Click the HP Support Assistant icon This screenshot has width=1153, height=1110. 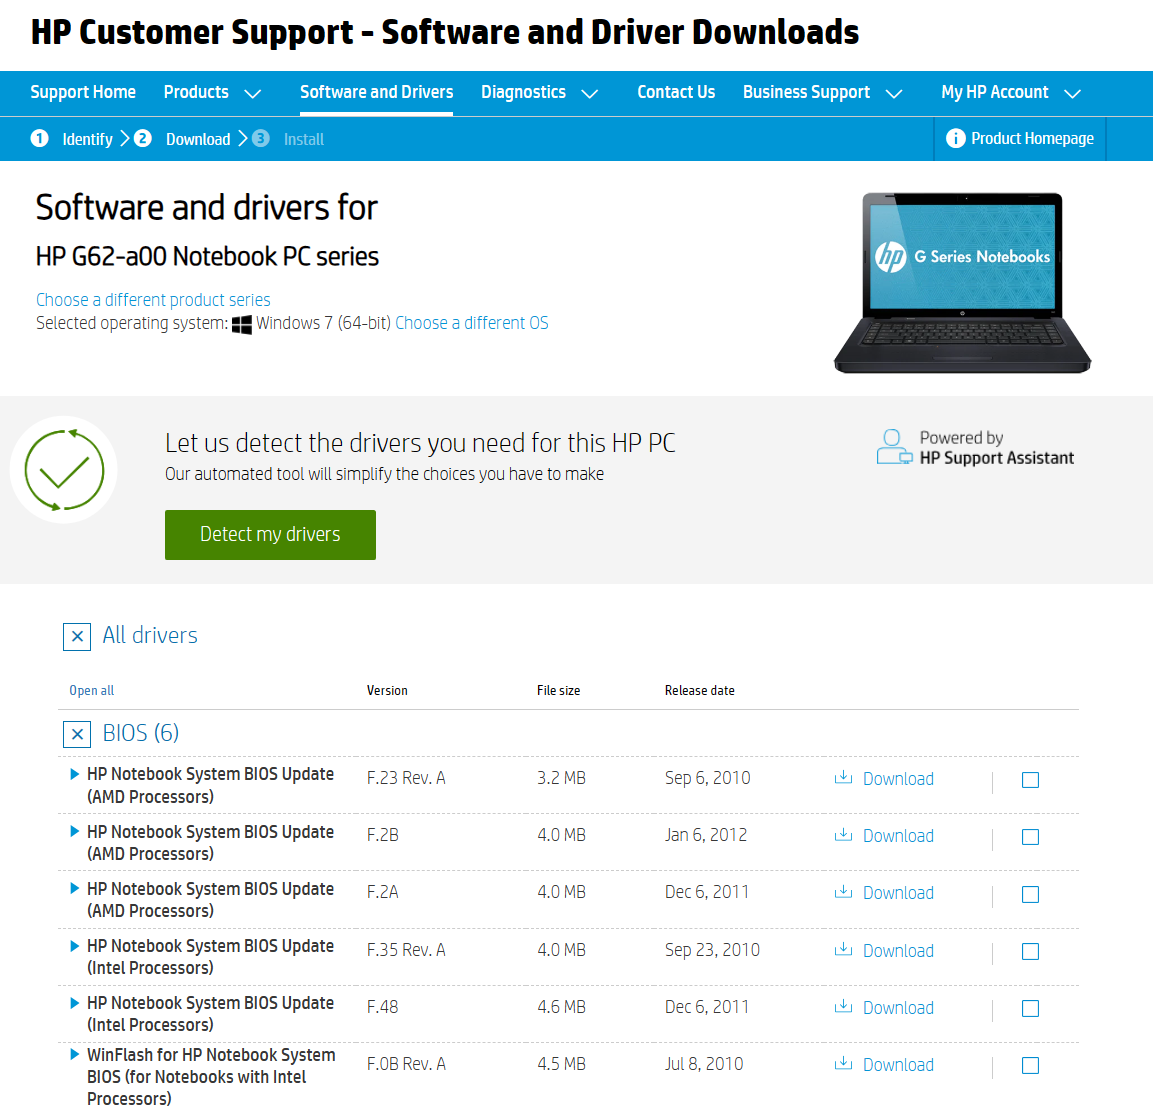coord(894,447)
